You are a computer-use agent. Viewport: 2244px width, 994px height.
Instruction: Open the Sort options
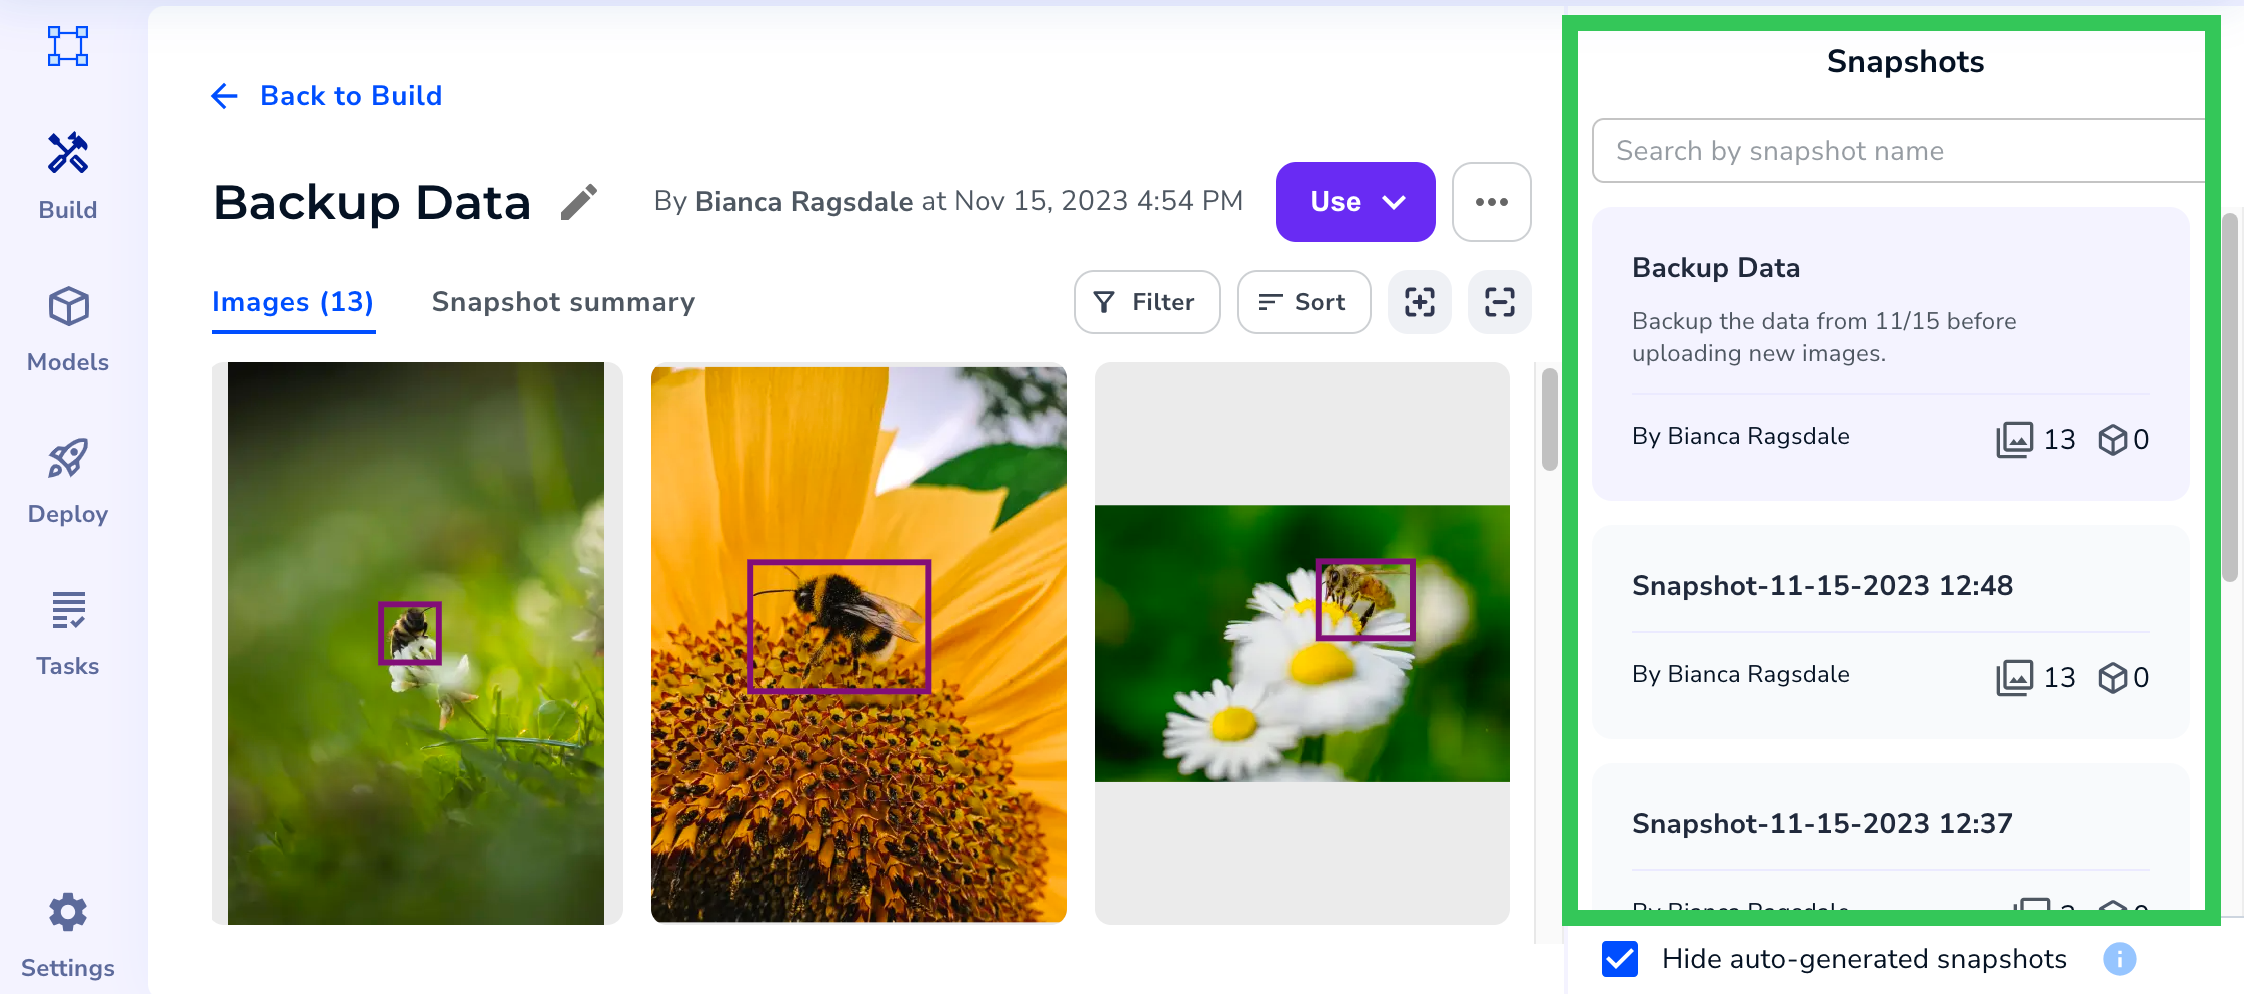(1303, 302)
